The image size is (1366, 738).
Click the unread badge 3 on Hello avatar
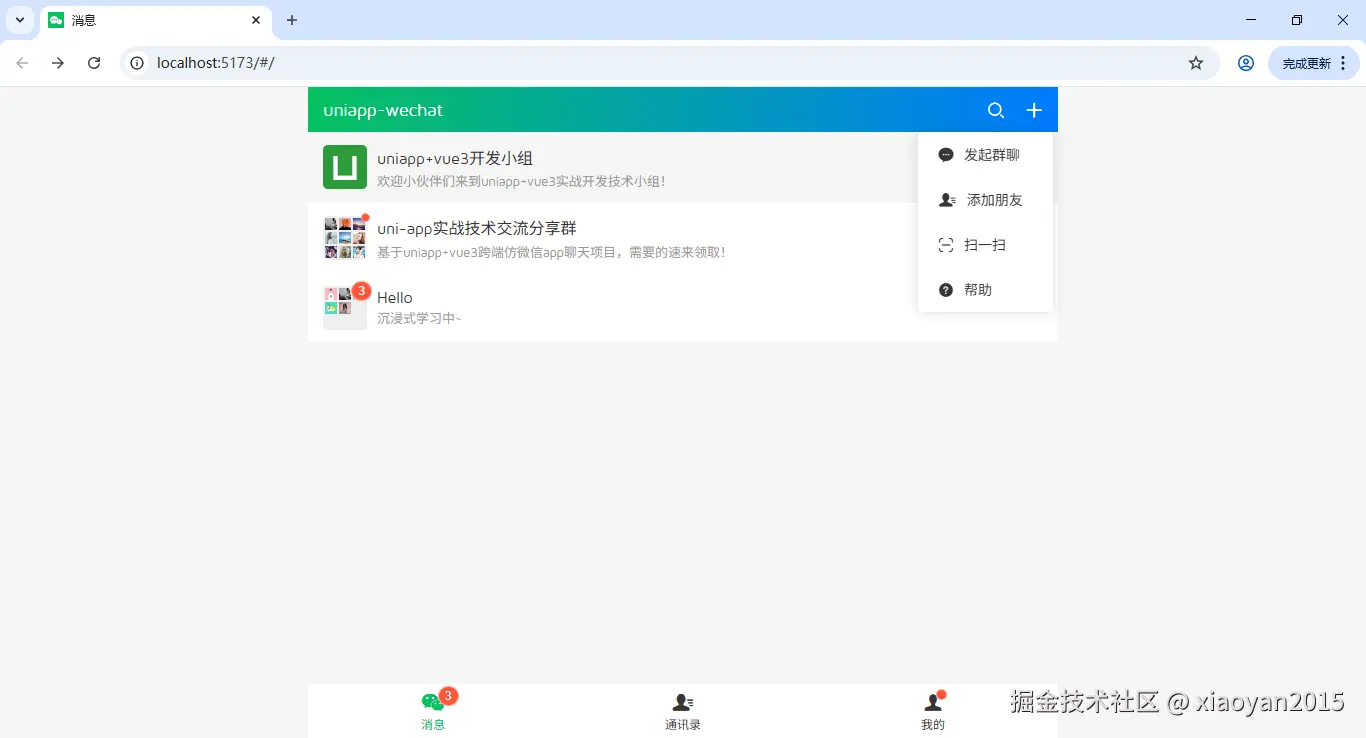pyautogui.click(x=362, y=290)
